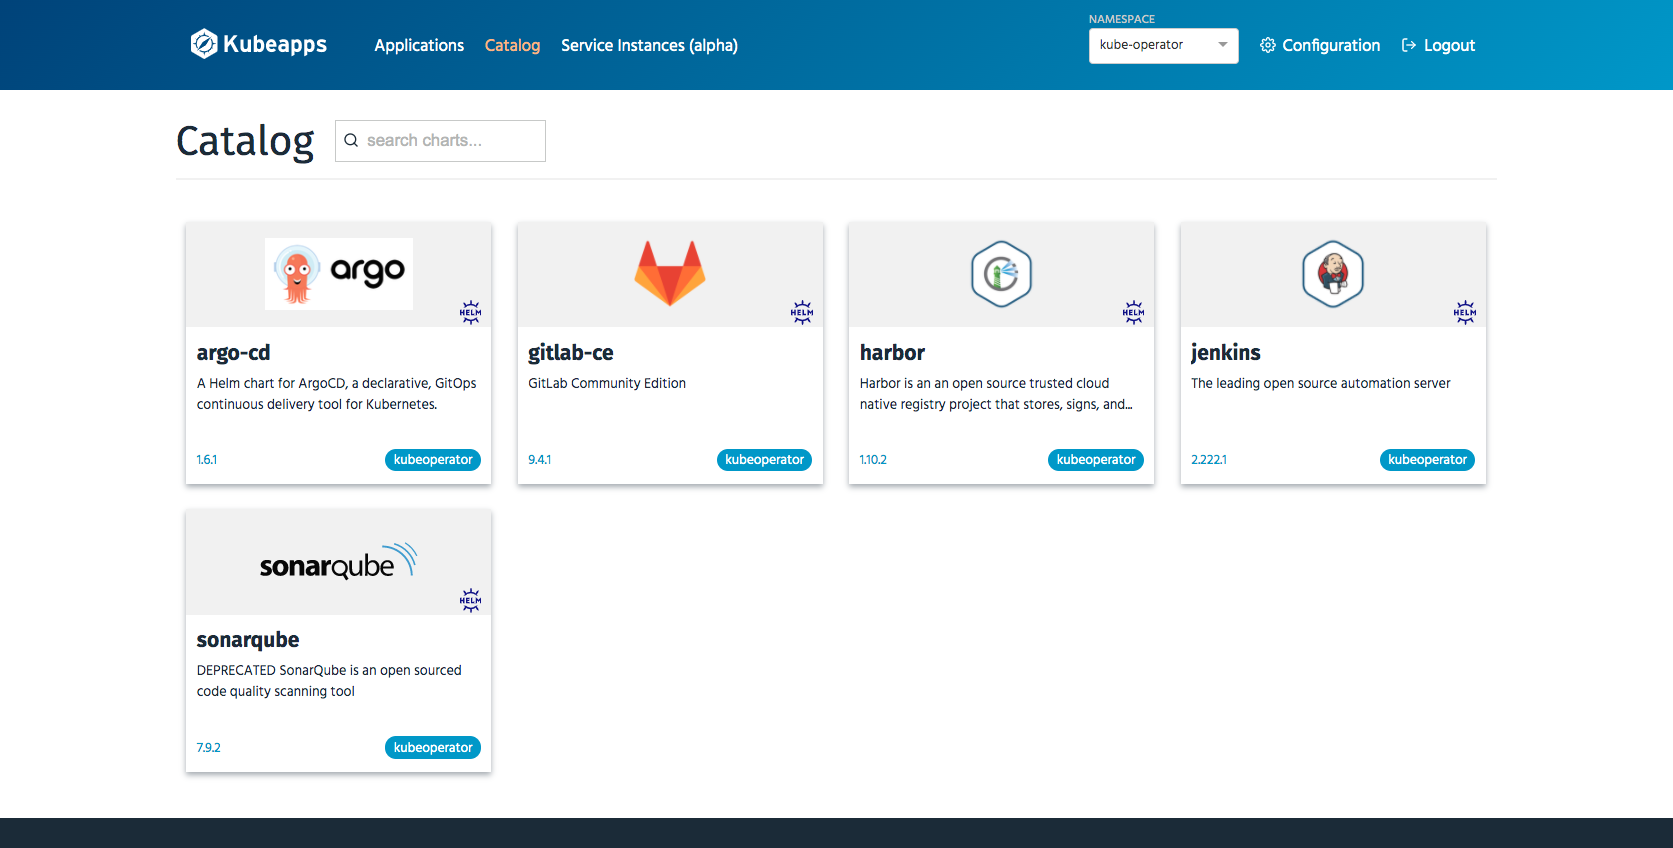Viewport: 1673px width, 848px height.
Task: Click the Helm icon on argo-cd card
Action: click(x=470, y=312)
